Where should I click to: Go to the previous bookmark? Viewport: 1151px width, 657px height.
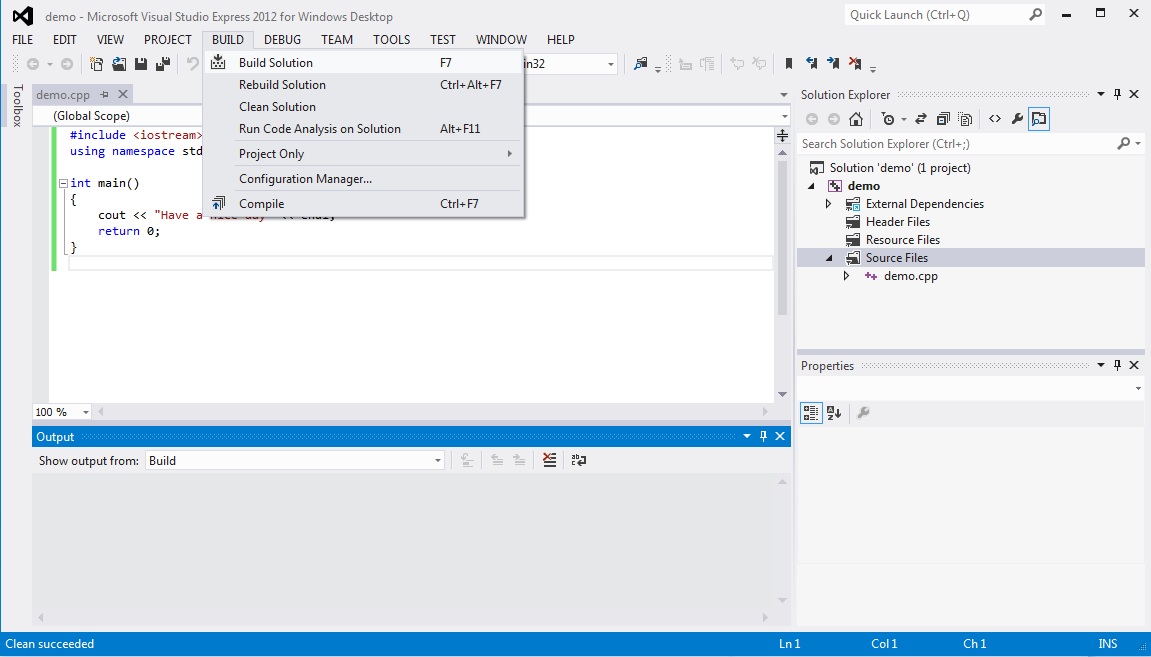click(x=811, y=64)
